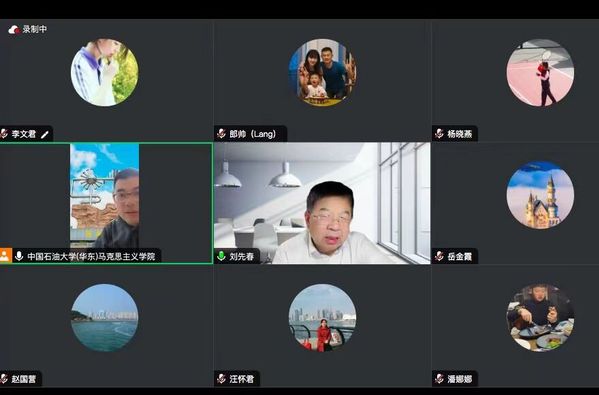The width and height of the screenshot is (599, 395).
Task: Select 赵国营's seaside avatar
Action: click(105, 317)
